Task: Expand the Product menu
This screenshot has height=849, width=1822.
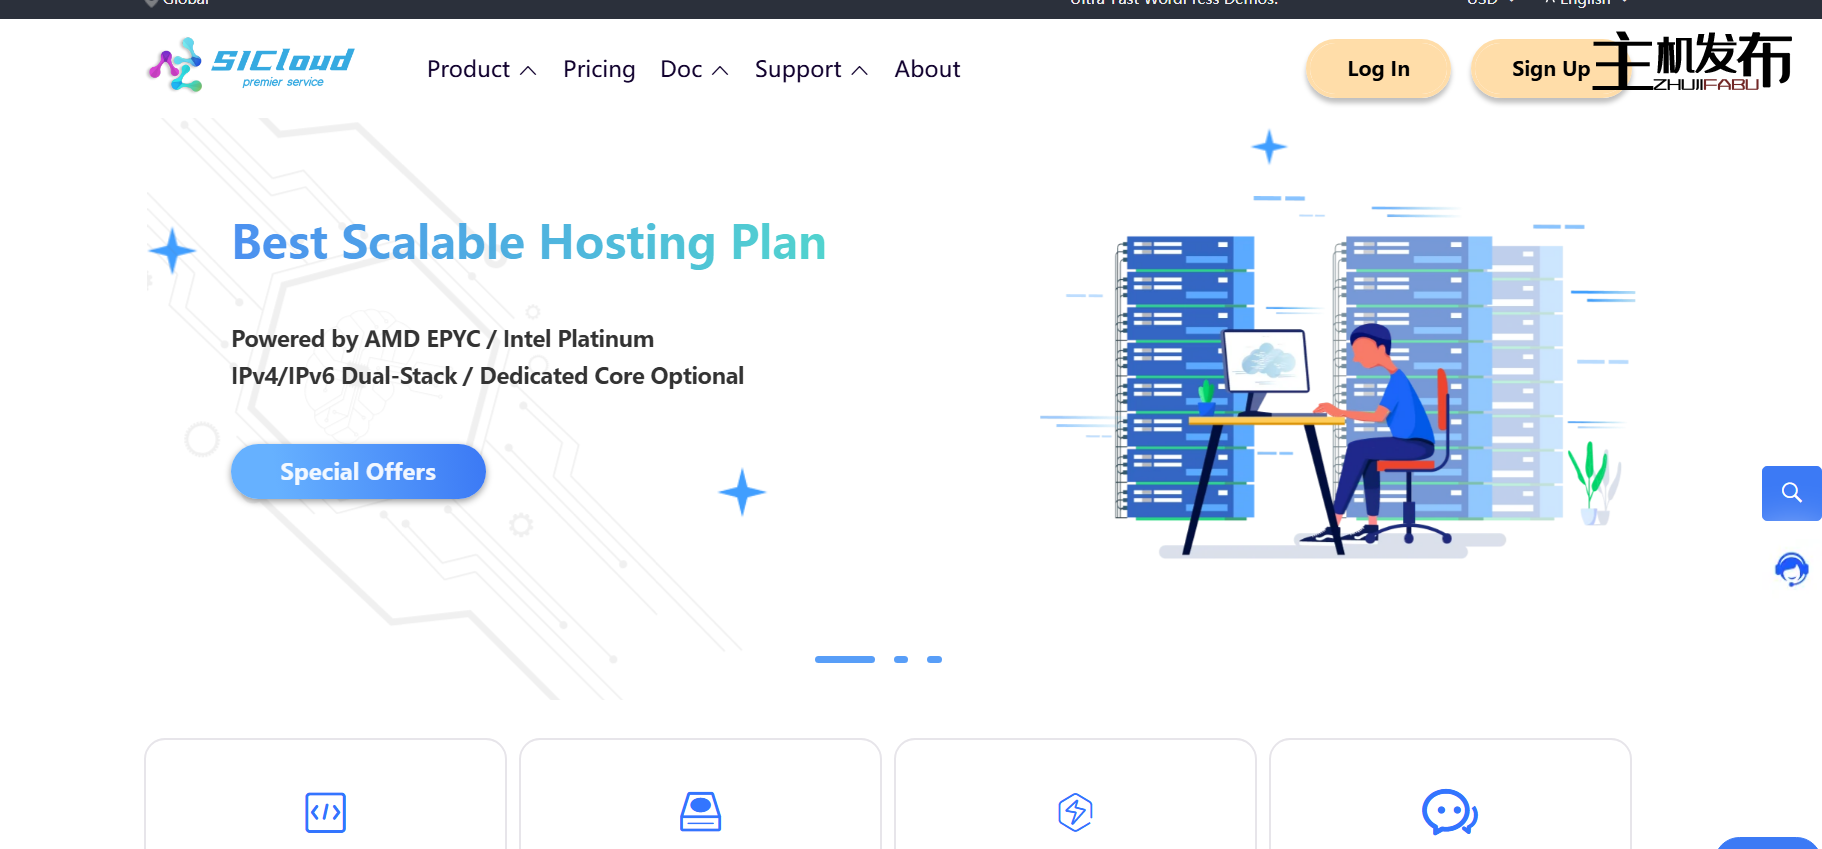Action: 481,69
